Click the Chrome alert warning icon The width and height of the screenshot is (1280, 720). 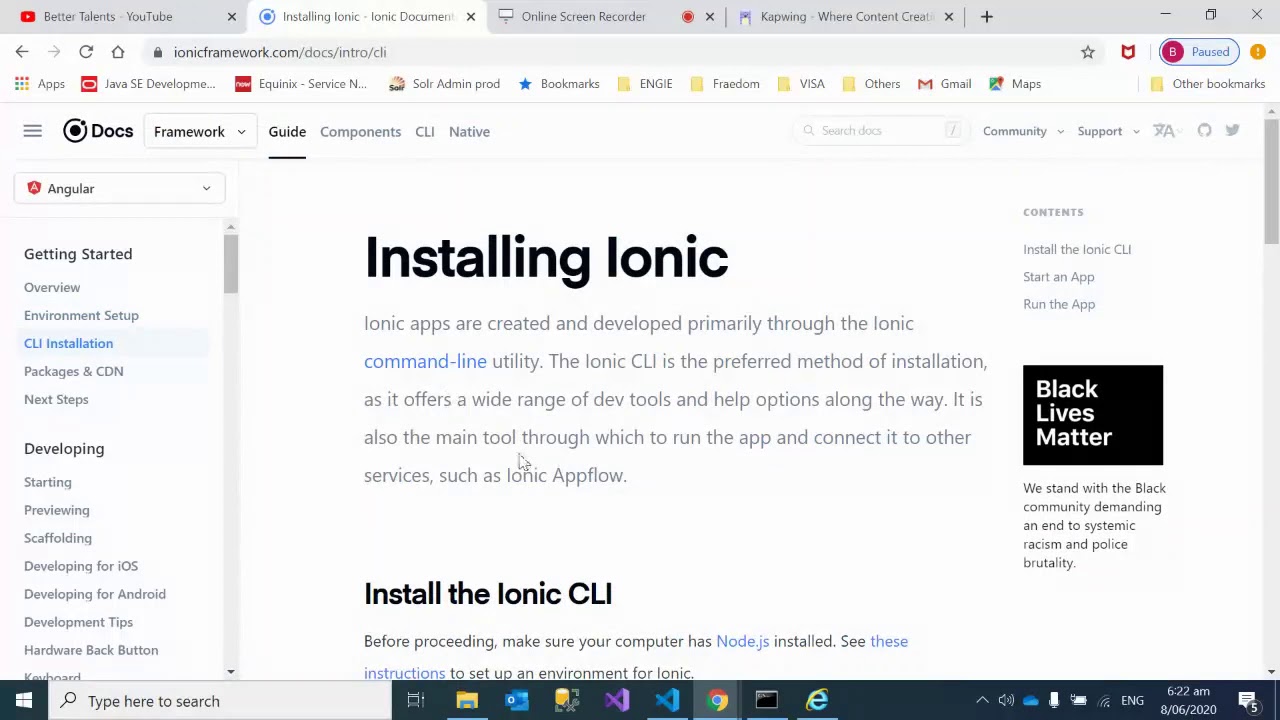[x=1258, y=52]
